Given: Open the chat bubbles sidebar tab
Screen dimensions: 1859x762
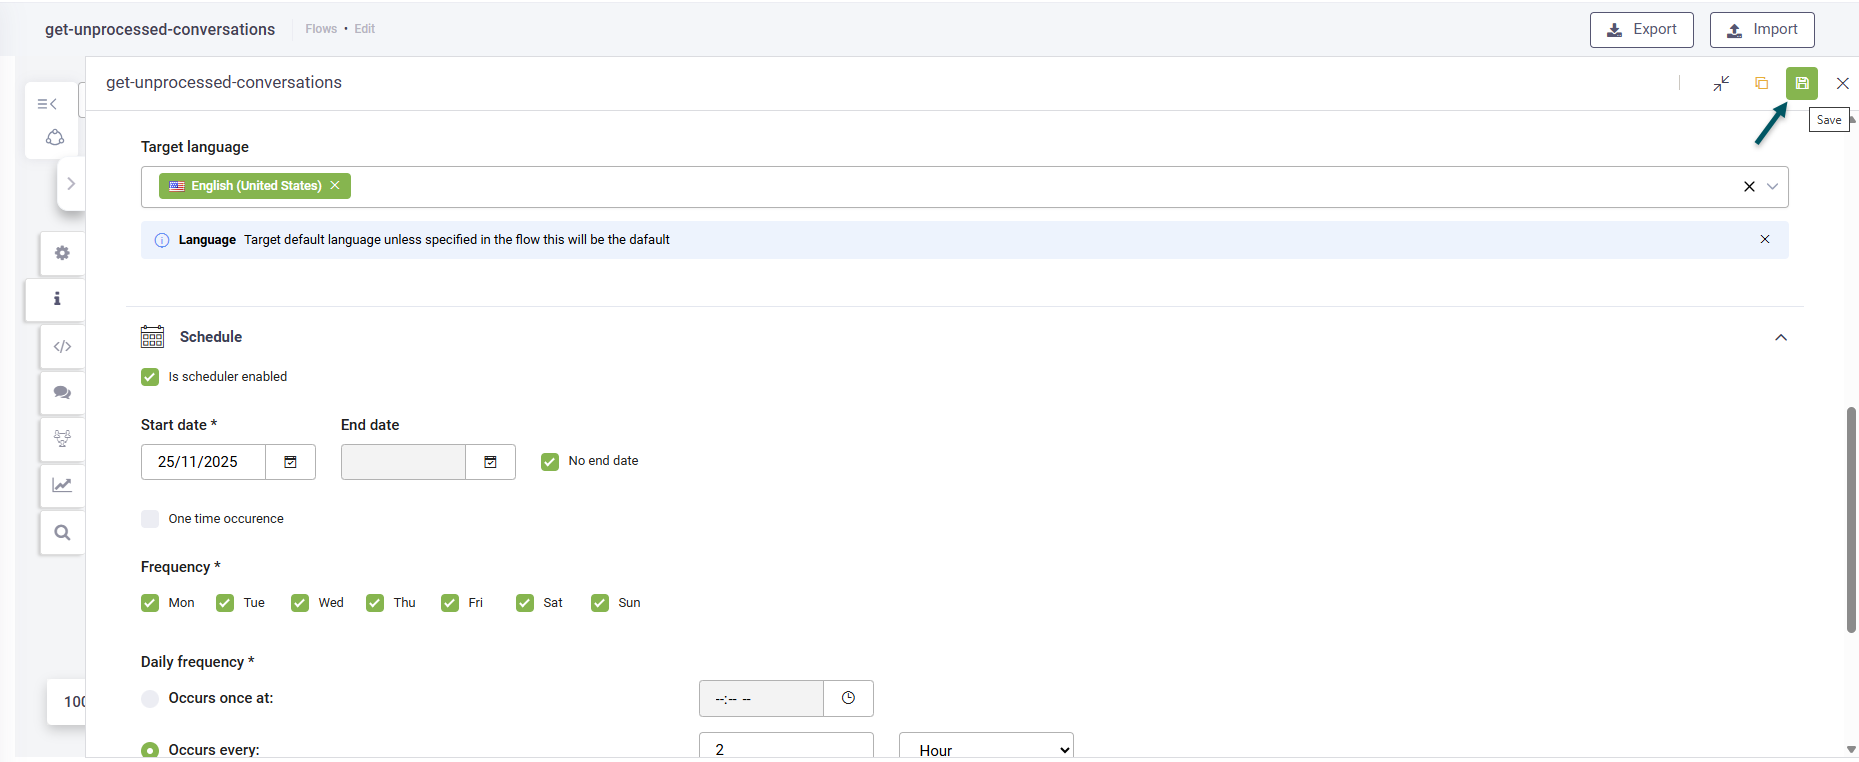Looking at the screenshot, I should pos(62,393).
